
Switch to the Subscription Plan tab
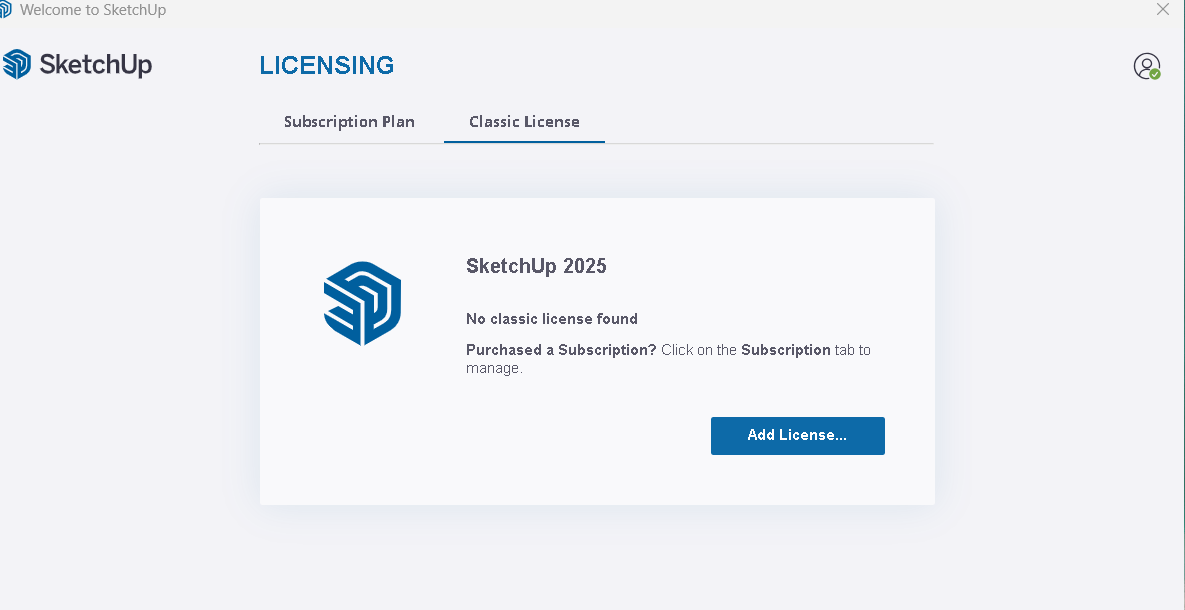coord(349,122)
